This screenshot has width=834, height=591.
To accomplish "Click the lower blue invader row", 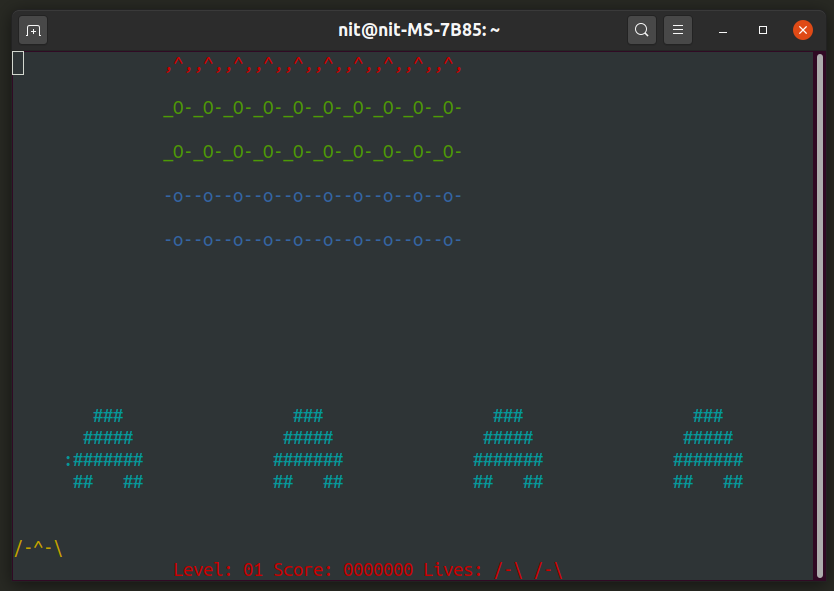I will (313, 241).
